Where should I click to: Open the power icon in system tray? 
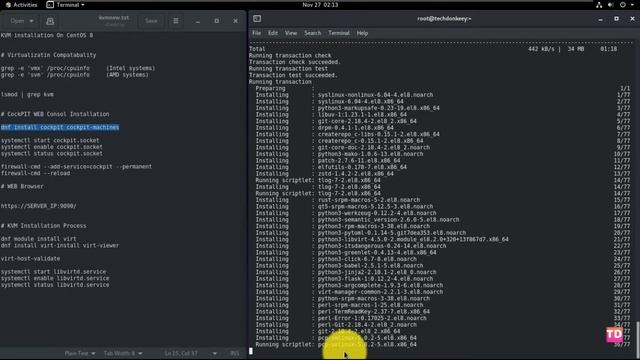[623, 5]
